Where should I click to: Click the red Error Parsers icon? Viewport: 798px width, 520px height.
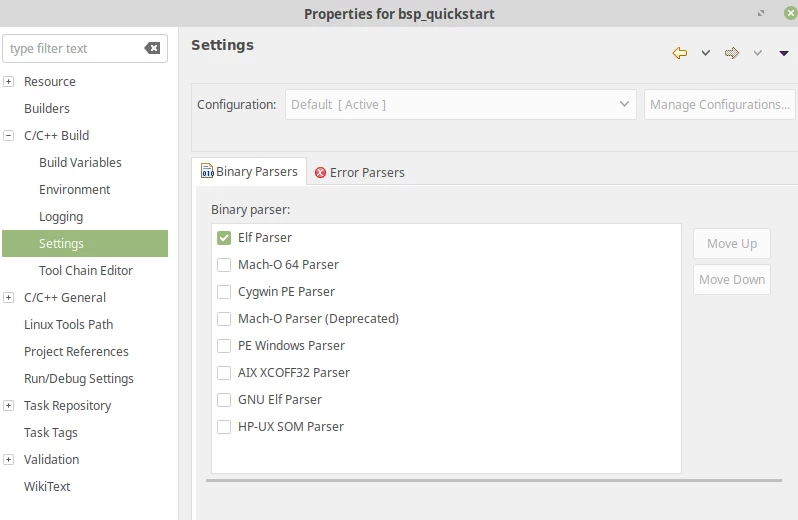tap(320, 172)
